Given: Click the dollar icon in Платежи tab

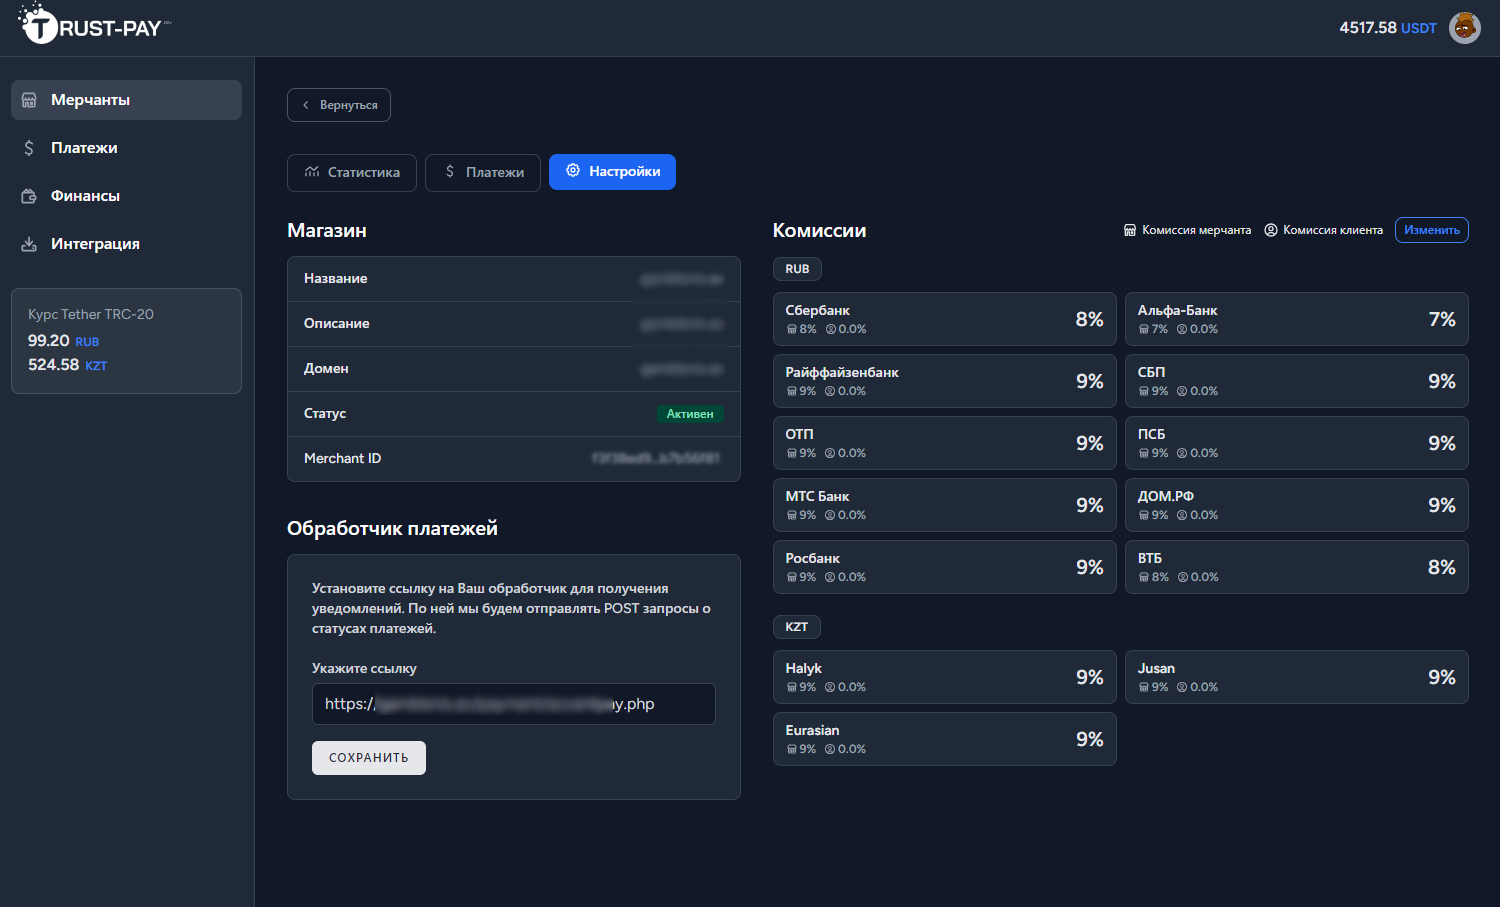Looking at the screenshot, I should [450, 172].
